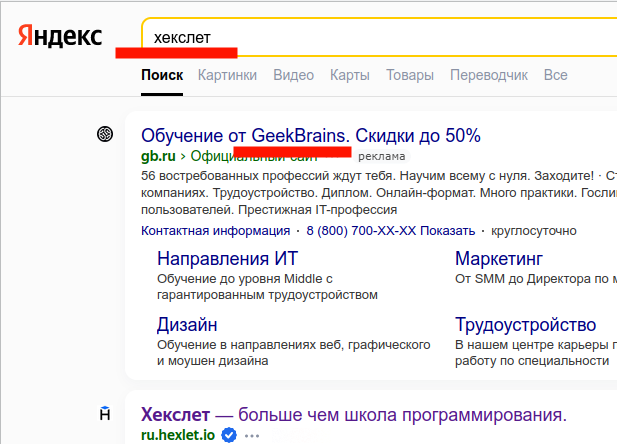
Task: Open the Трудоустройство sitelink
Action: tap(526, 325)
